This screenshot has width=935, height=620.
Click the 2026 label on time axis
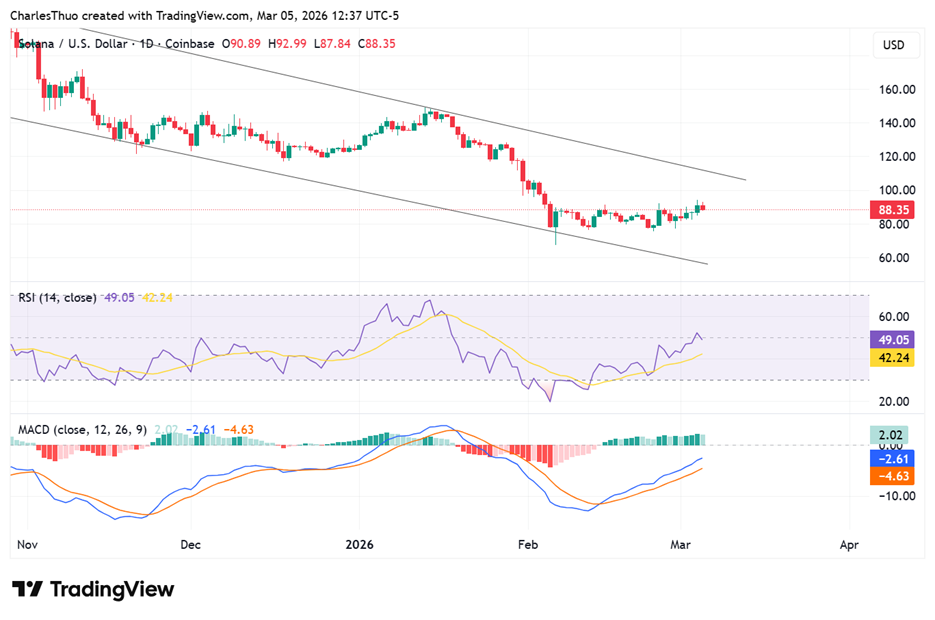(359, 545)
